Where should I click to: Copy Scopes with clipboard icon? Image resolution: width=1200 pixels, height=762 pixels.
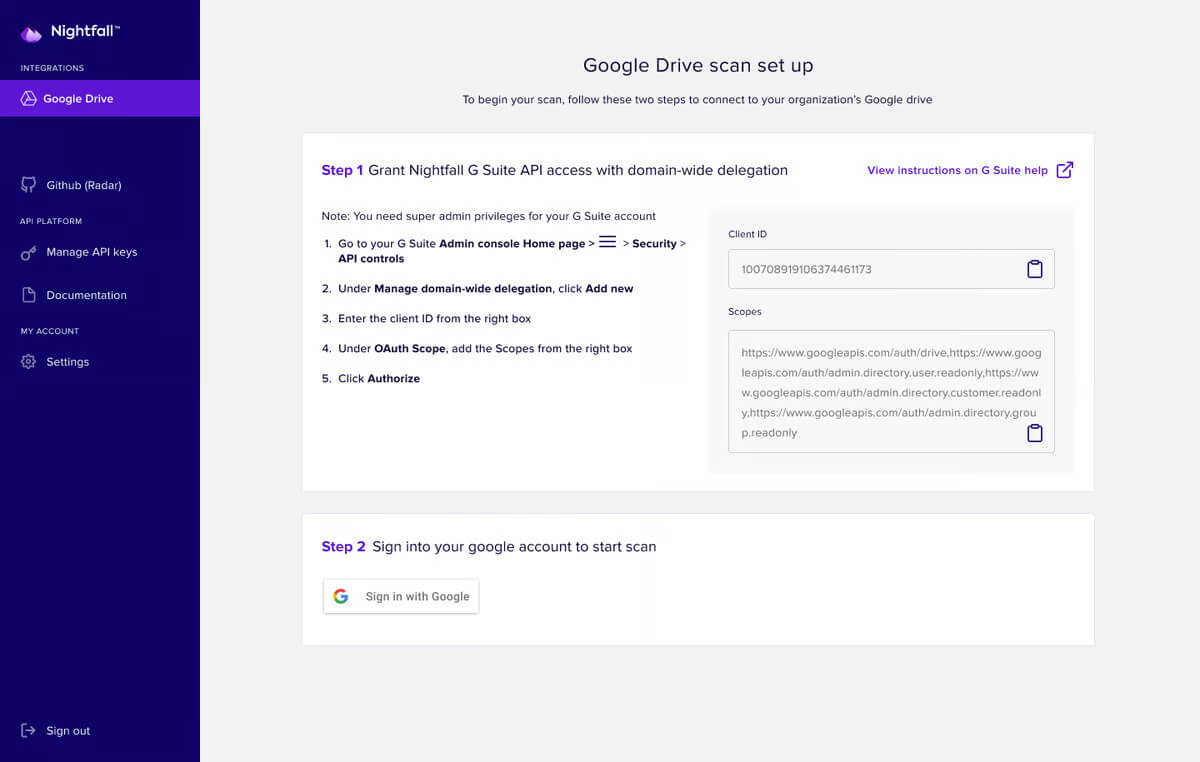(x=1035, y=433)
